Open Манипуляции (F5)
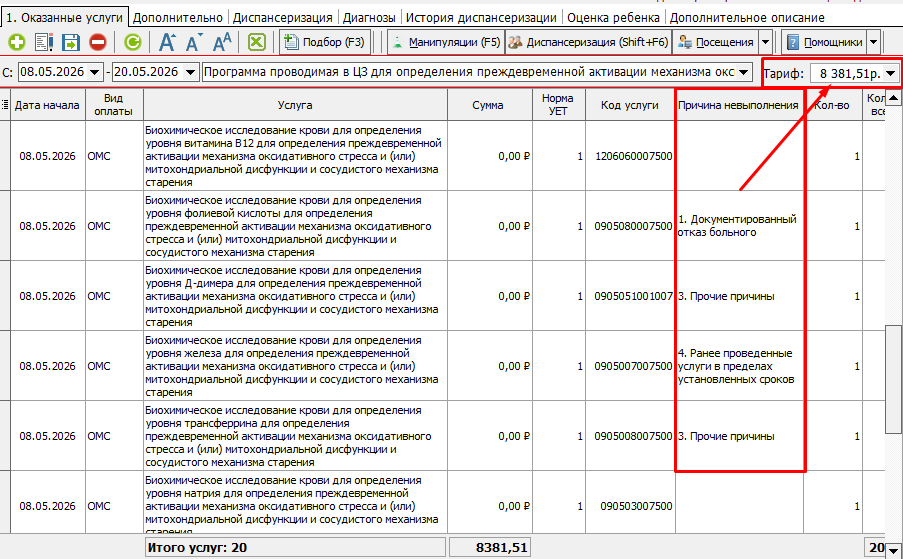 coord(446,42)
